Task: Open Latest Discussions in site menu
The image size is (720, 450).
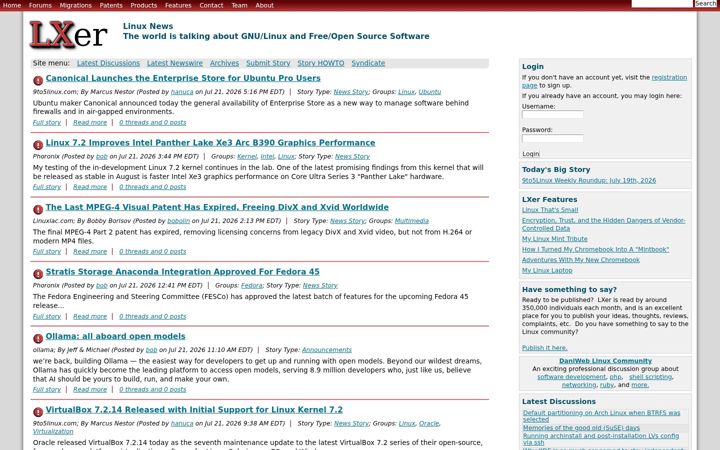Action: coord(108,63)
